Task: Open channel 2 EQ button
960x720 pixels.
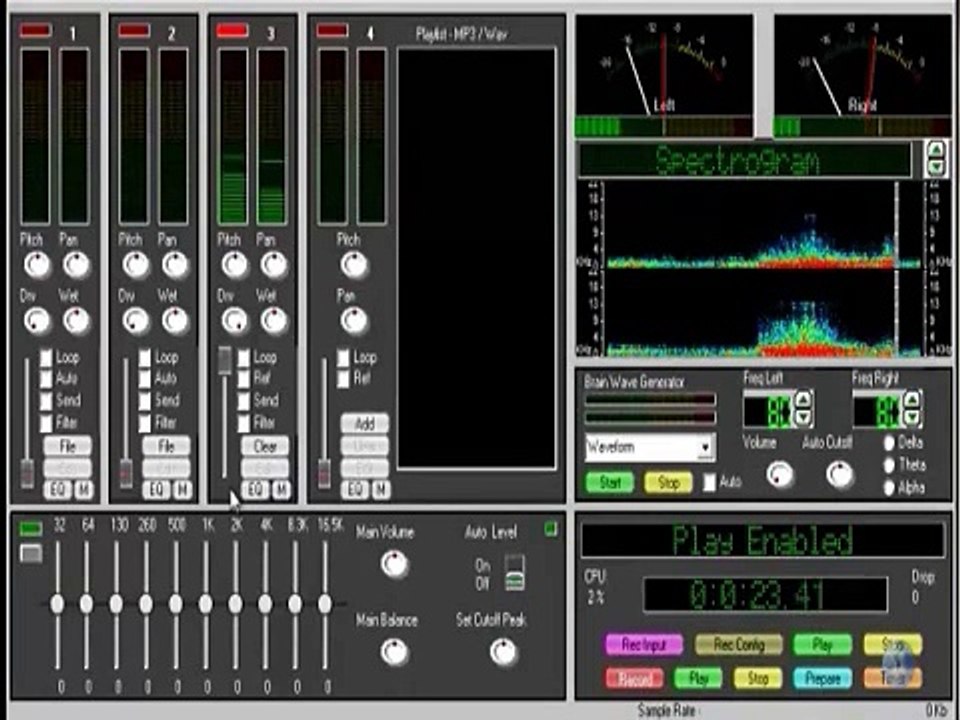Action: click(x=156, y=490)
